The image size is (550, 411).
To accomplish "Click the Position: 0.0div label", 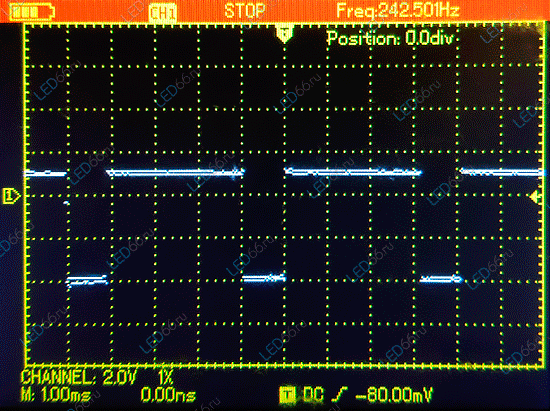I will click(390, 38).
